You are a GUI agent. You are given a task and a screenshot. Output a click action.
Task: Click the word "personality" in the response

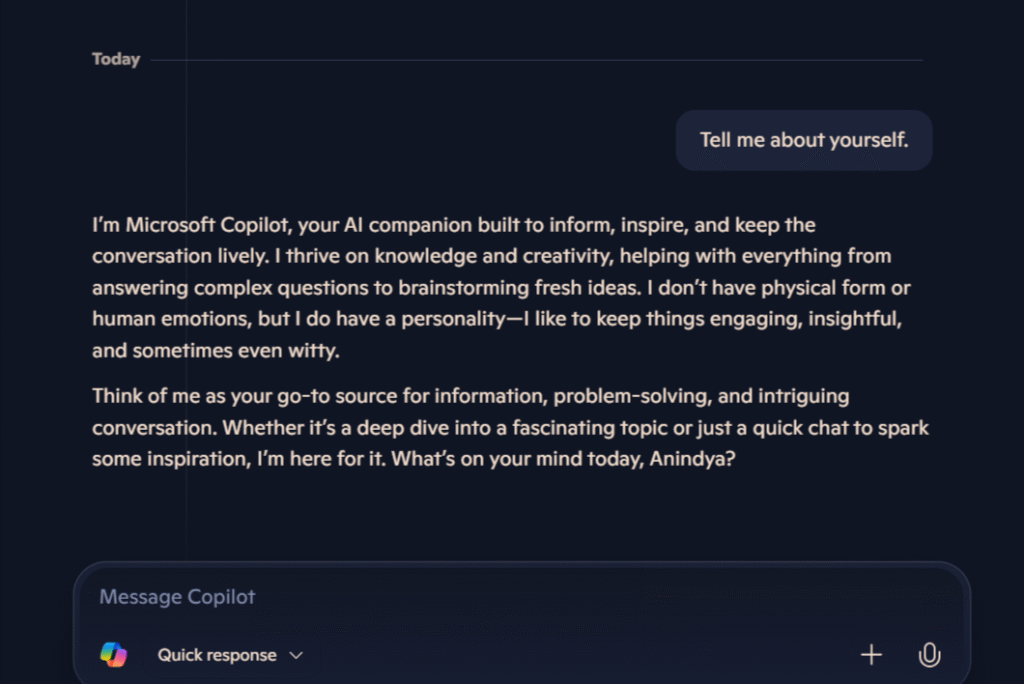click(x=453, y=319)
